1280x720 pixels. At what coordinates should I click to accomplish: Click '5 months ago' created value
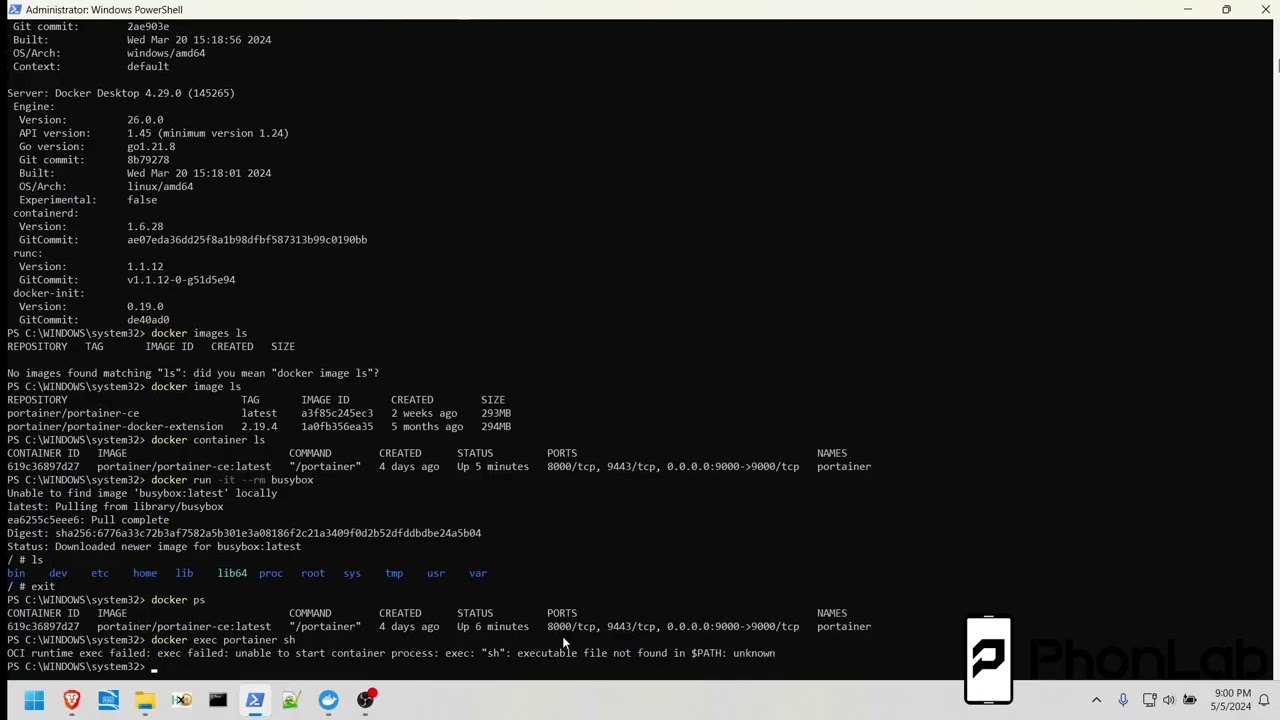tap(427, 426)
